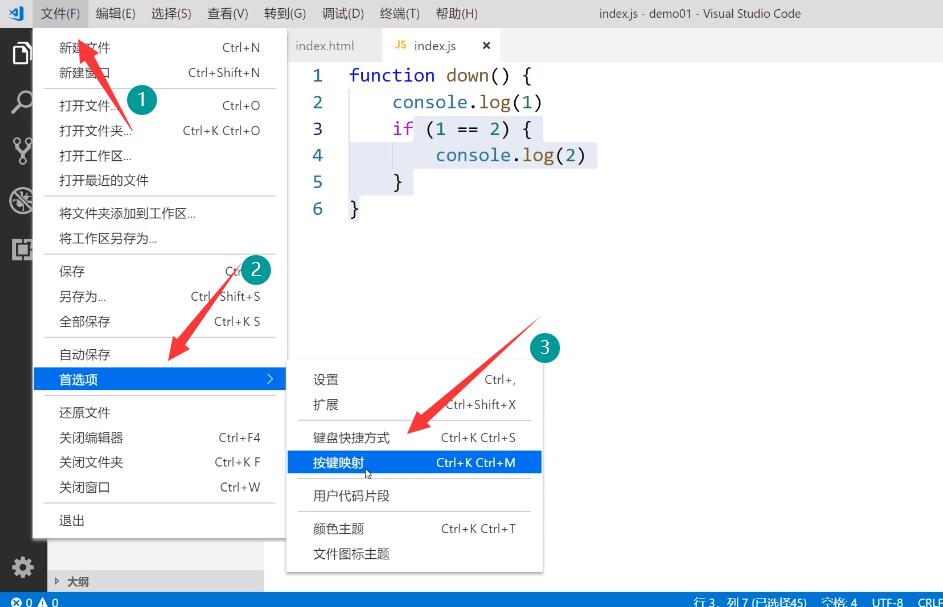Open the 调试(D) menu
Viewport: 943px width, 607px height.
(343, 13)
